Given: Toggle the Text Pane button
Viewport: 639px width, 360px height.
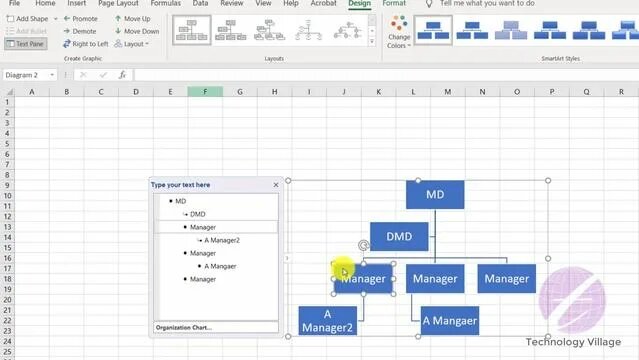Looking at the screenshot, I should [x=26, y=44].
